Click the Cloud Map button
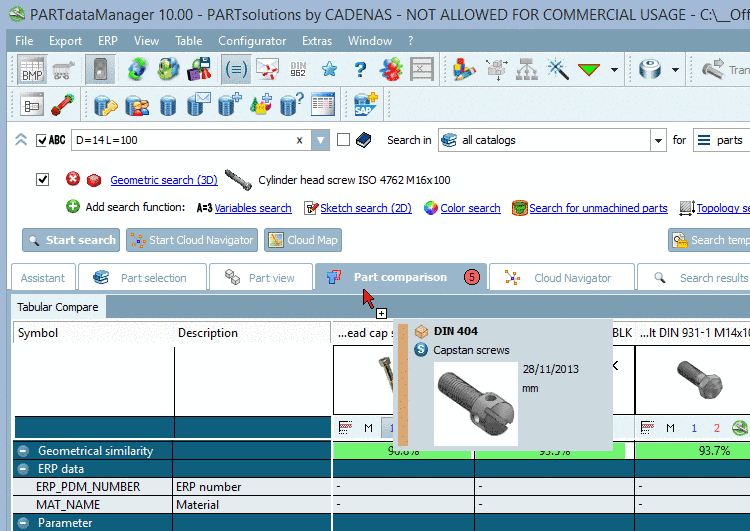750x531 pixels. point(303,240)
